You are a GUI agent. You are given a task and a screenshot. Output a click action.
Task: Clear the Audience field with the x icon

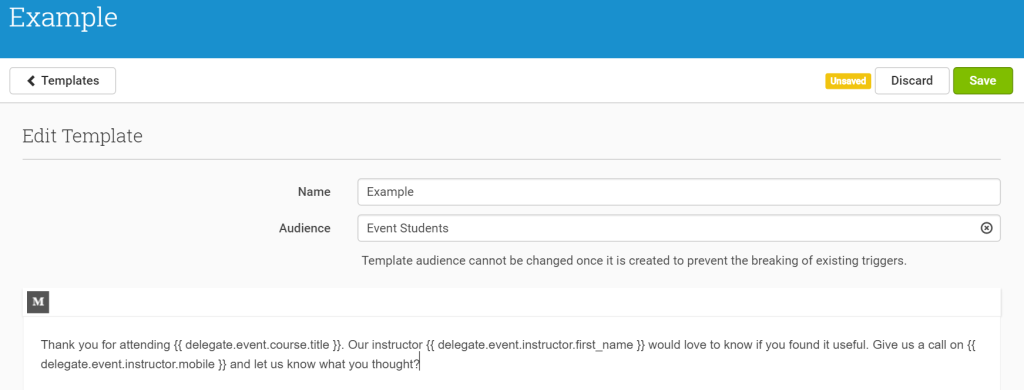986,228
